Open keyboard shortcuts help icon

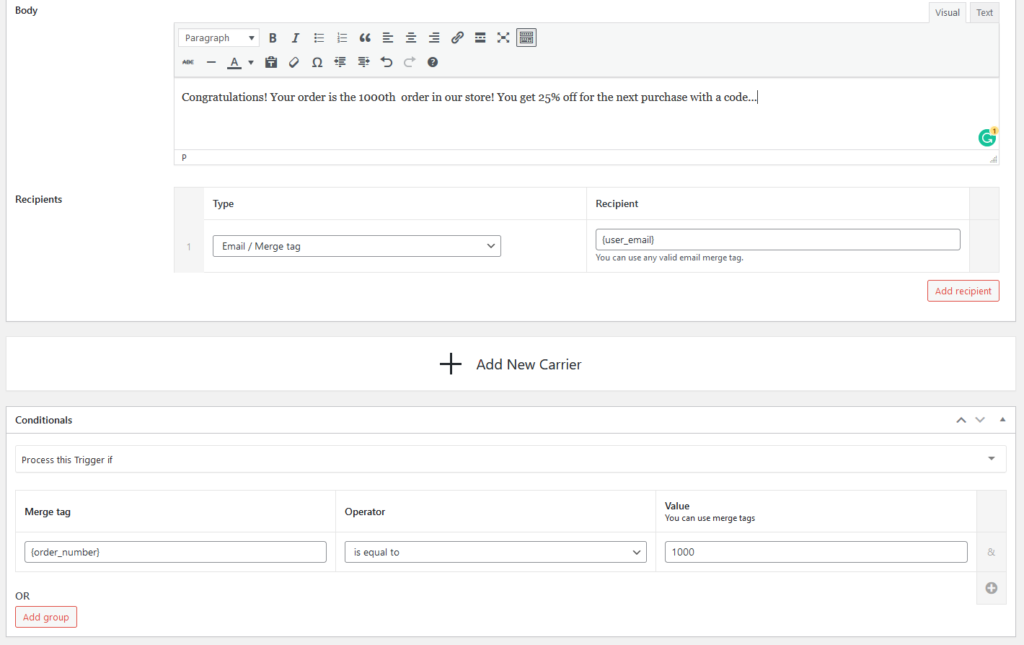point(433,62)
